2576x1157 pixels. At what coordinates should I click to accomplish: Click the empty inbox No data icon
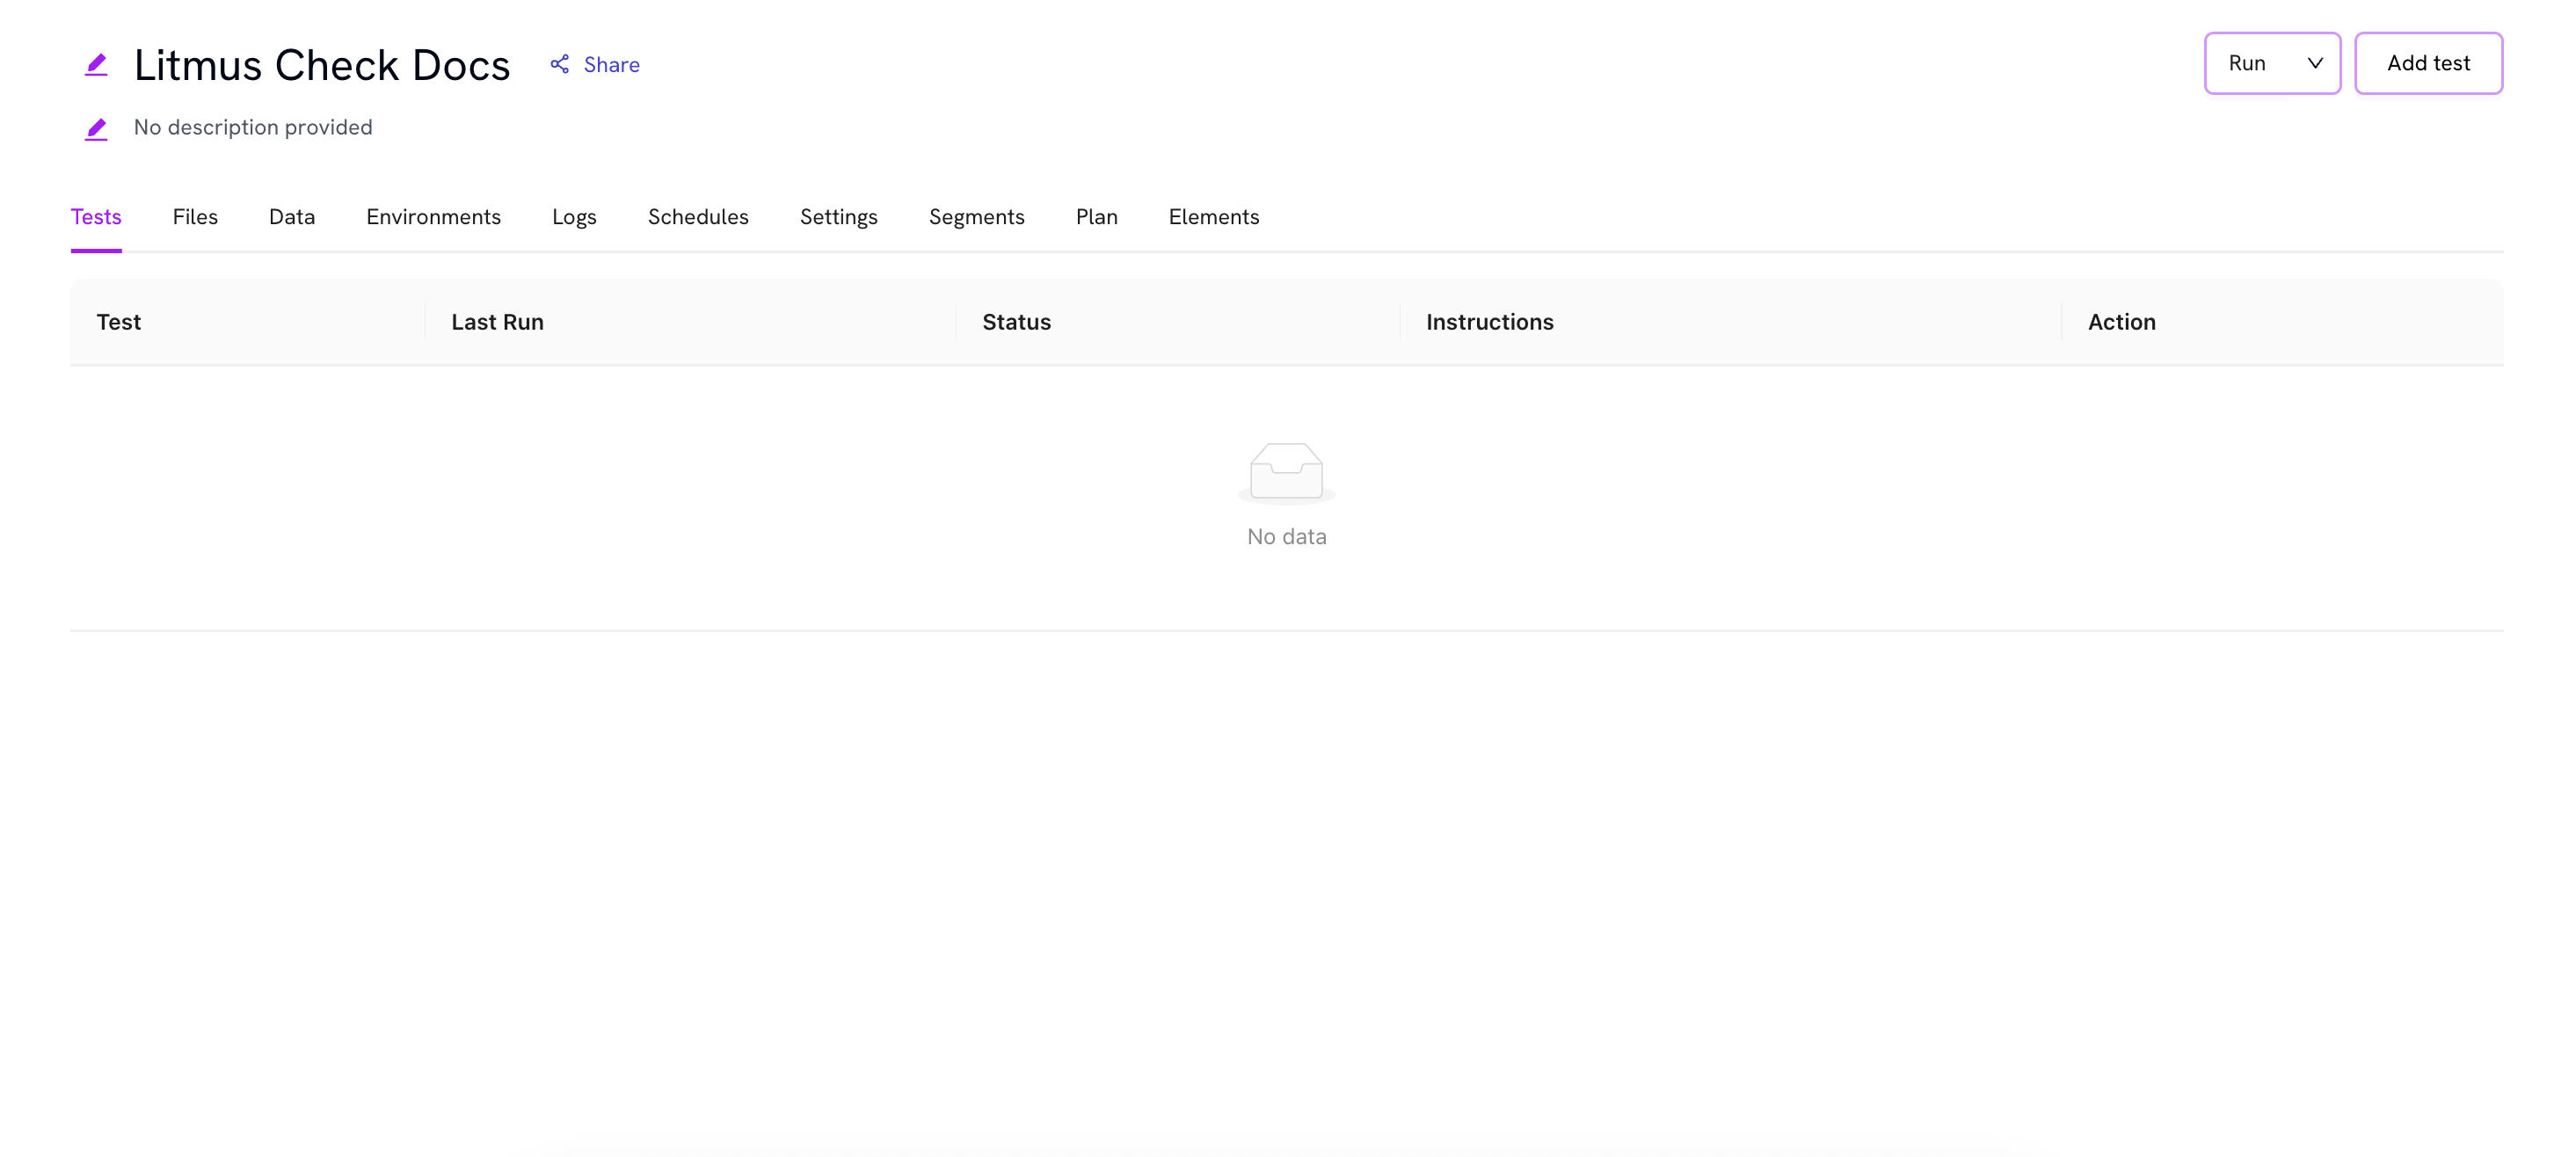click(1286, 471)
